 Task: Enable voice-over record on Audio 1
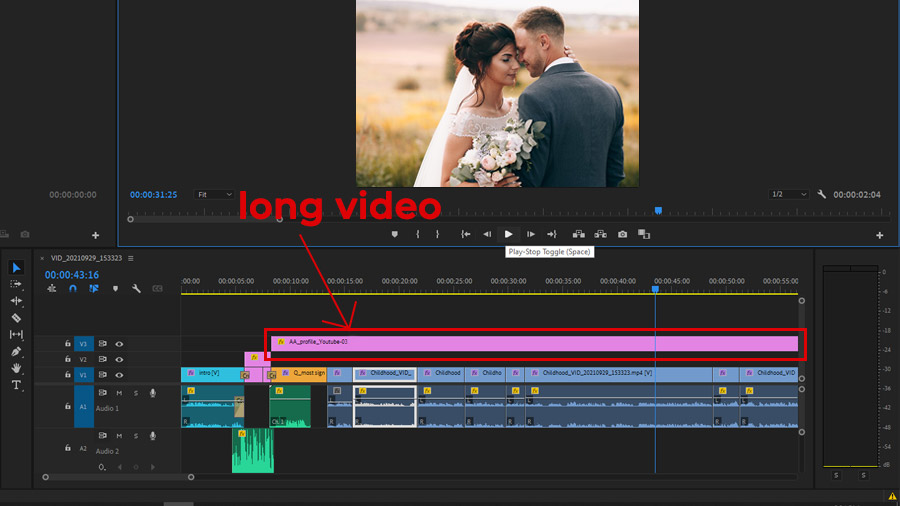(153, 393)
